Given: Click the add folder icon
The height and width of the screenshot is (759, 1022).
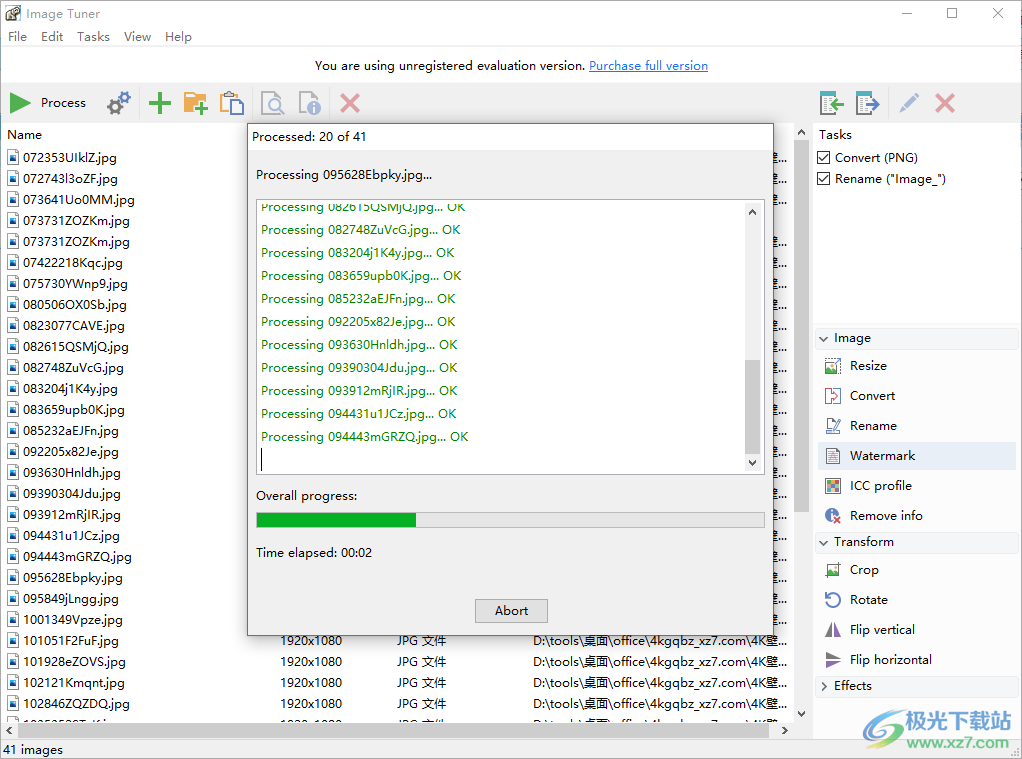Looking at the screenshot, I should (x=196, y=103).
